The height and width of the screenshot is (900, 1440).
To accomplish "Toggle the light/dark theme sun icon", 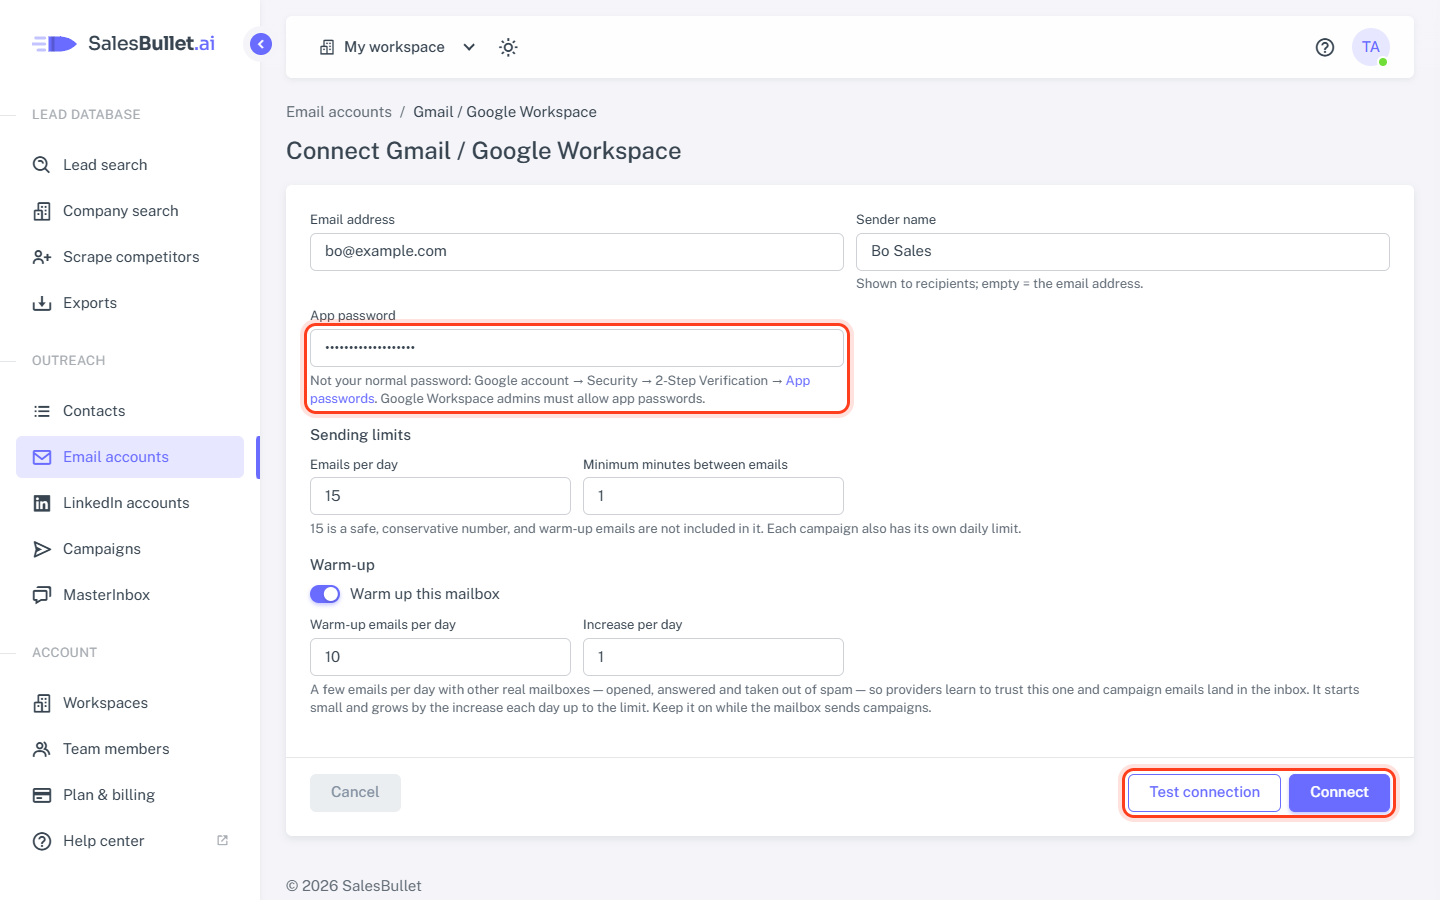I will point(508,47).
